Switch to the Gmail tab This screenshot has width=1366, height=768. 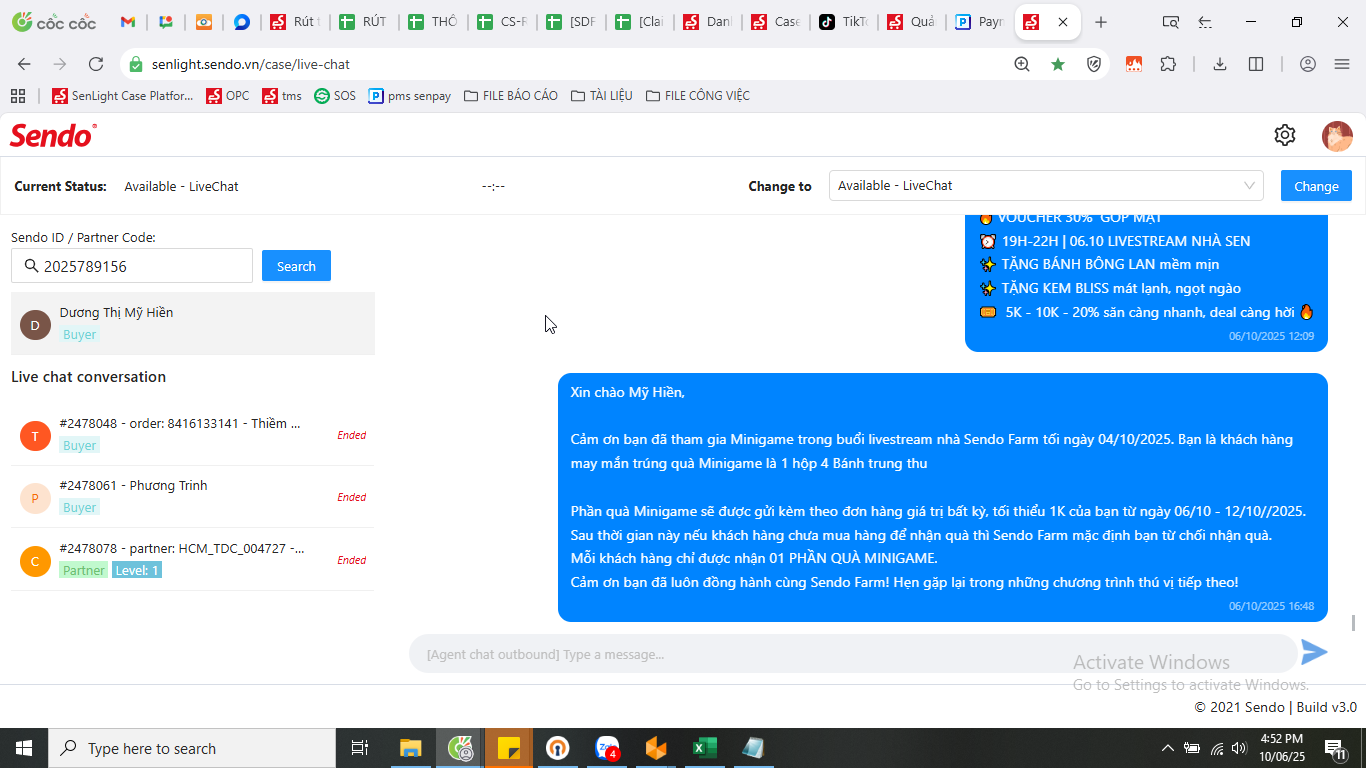pyautogui.click(x=127, y=22)
